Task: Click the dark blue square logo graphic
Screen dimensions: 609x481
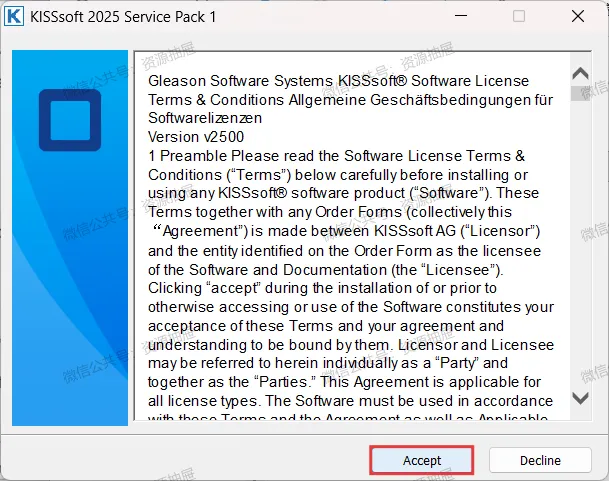Action: 70,120
